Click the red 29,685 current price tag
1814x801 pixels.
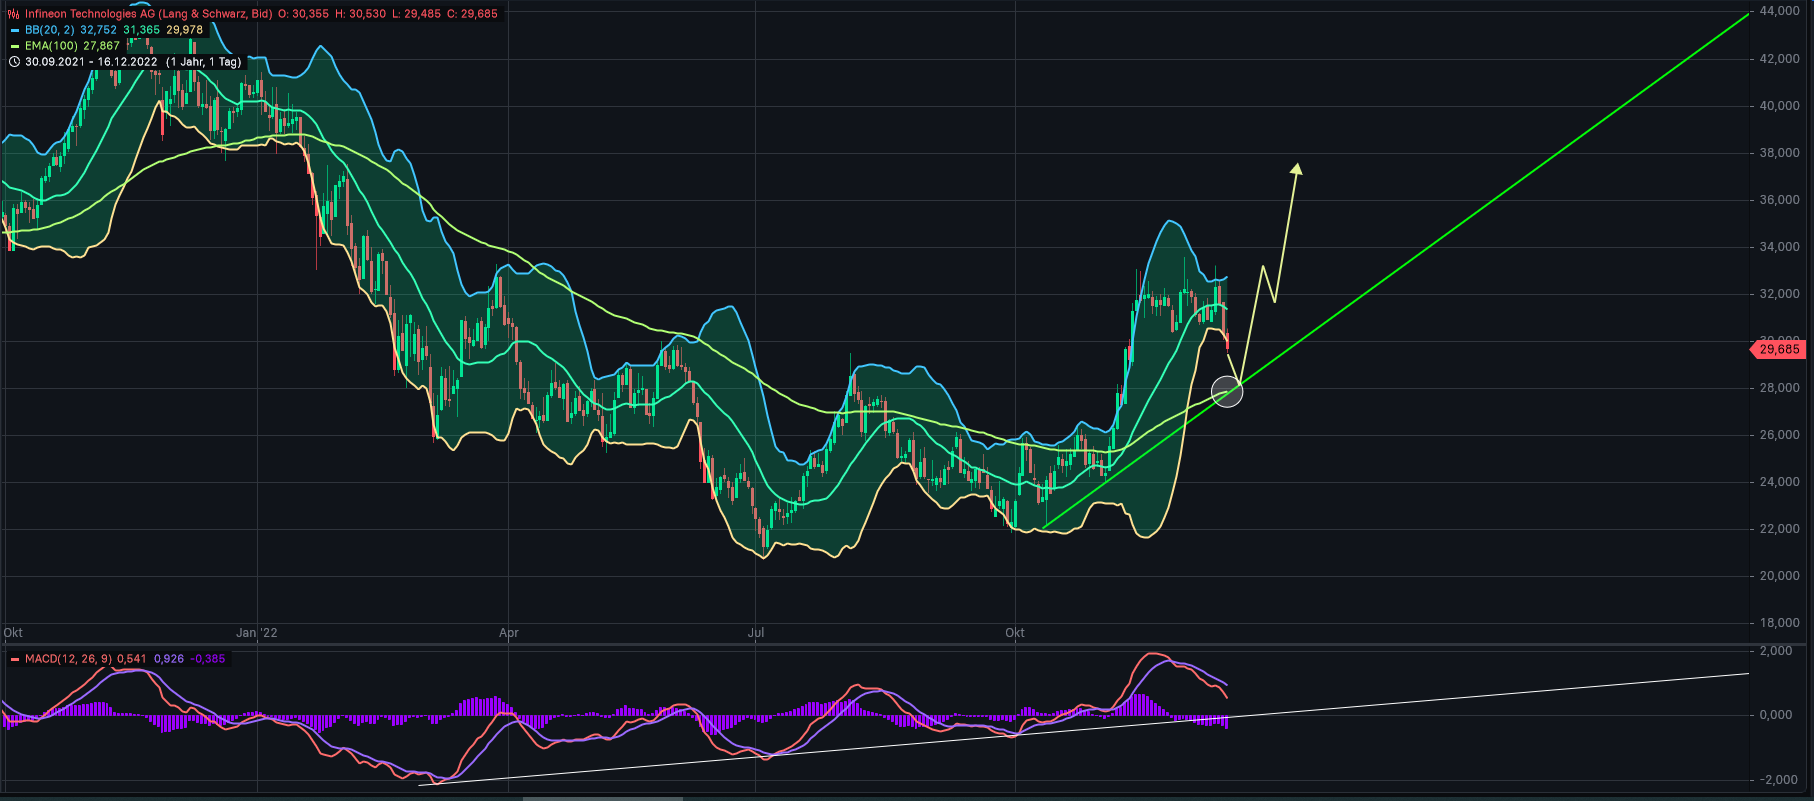click(1778, 349)
